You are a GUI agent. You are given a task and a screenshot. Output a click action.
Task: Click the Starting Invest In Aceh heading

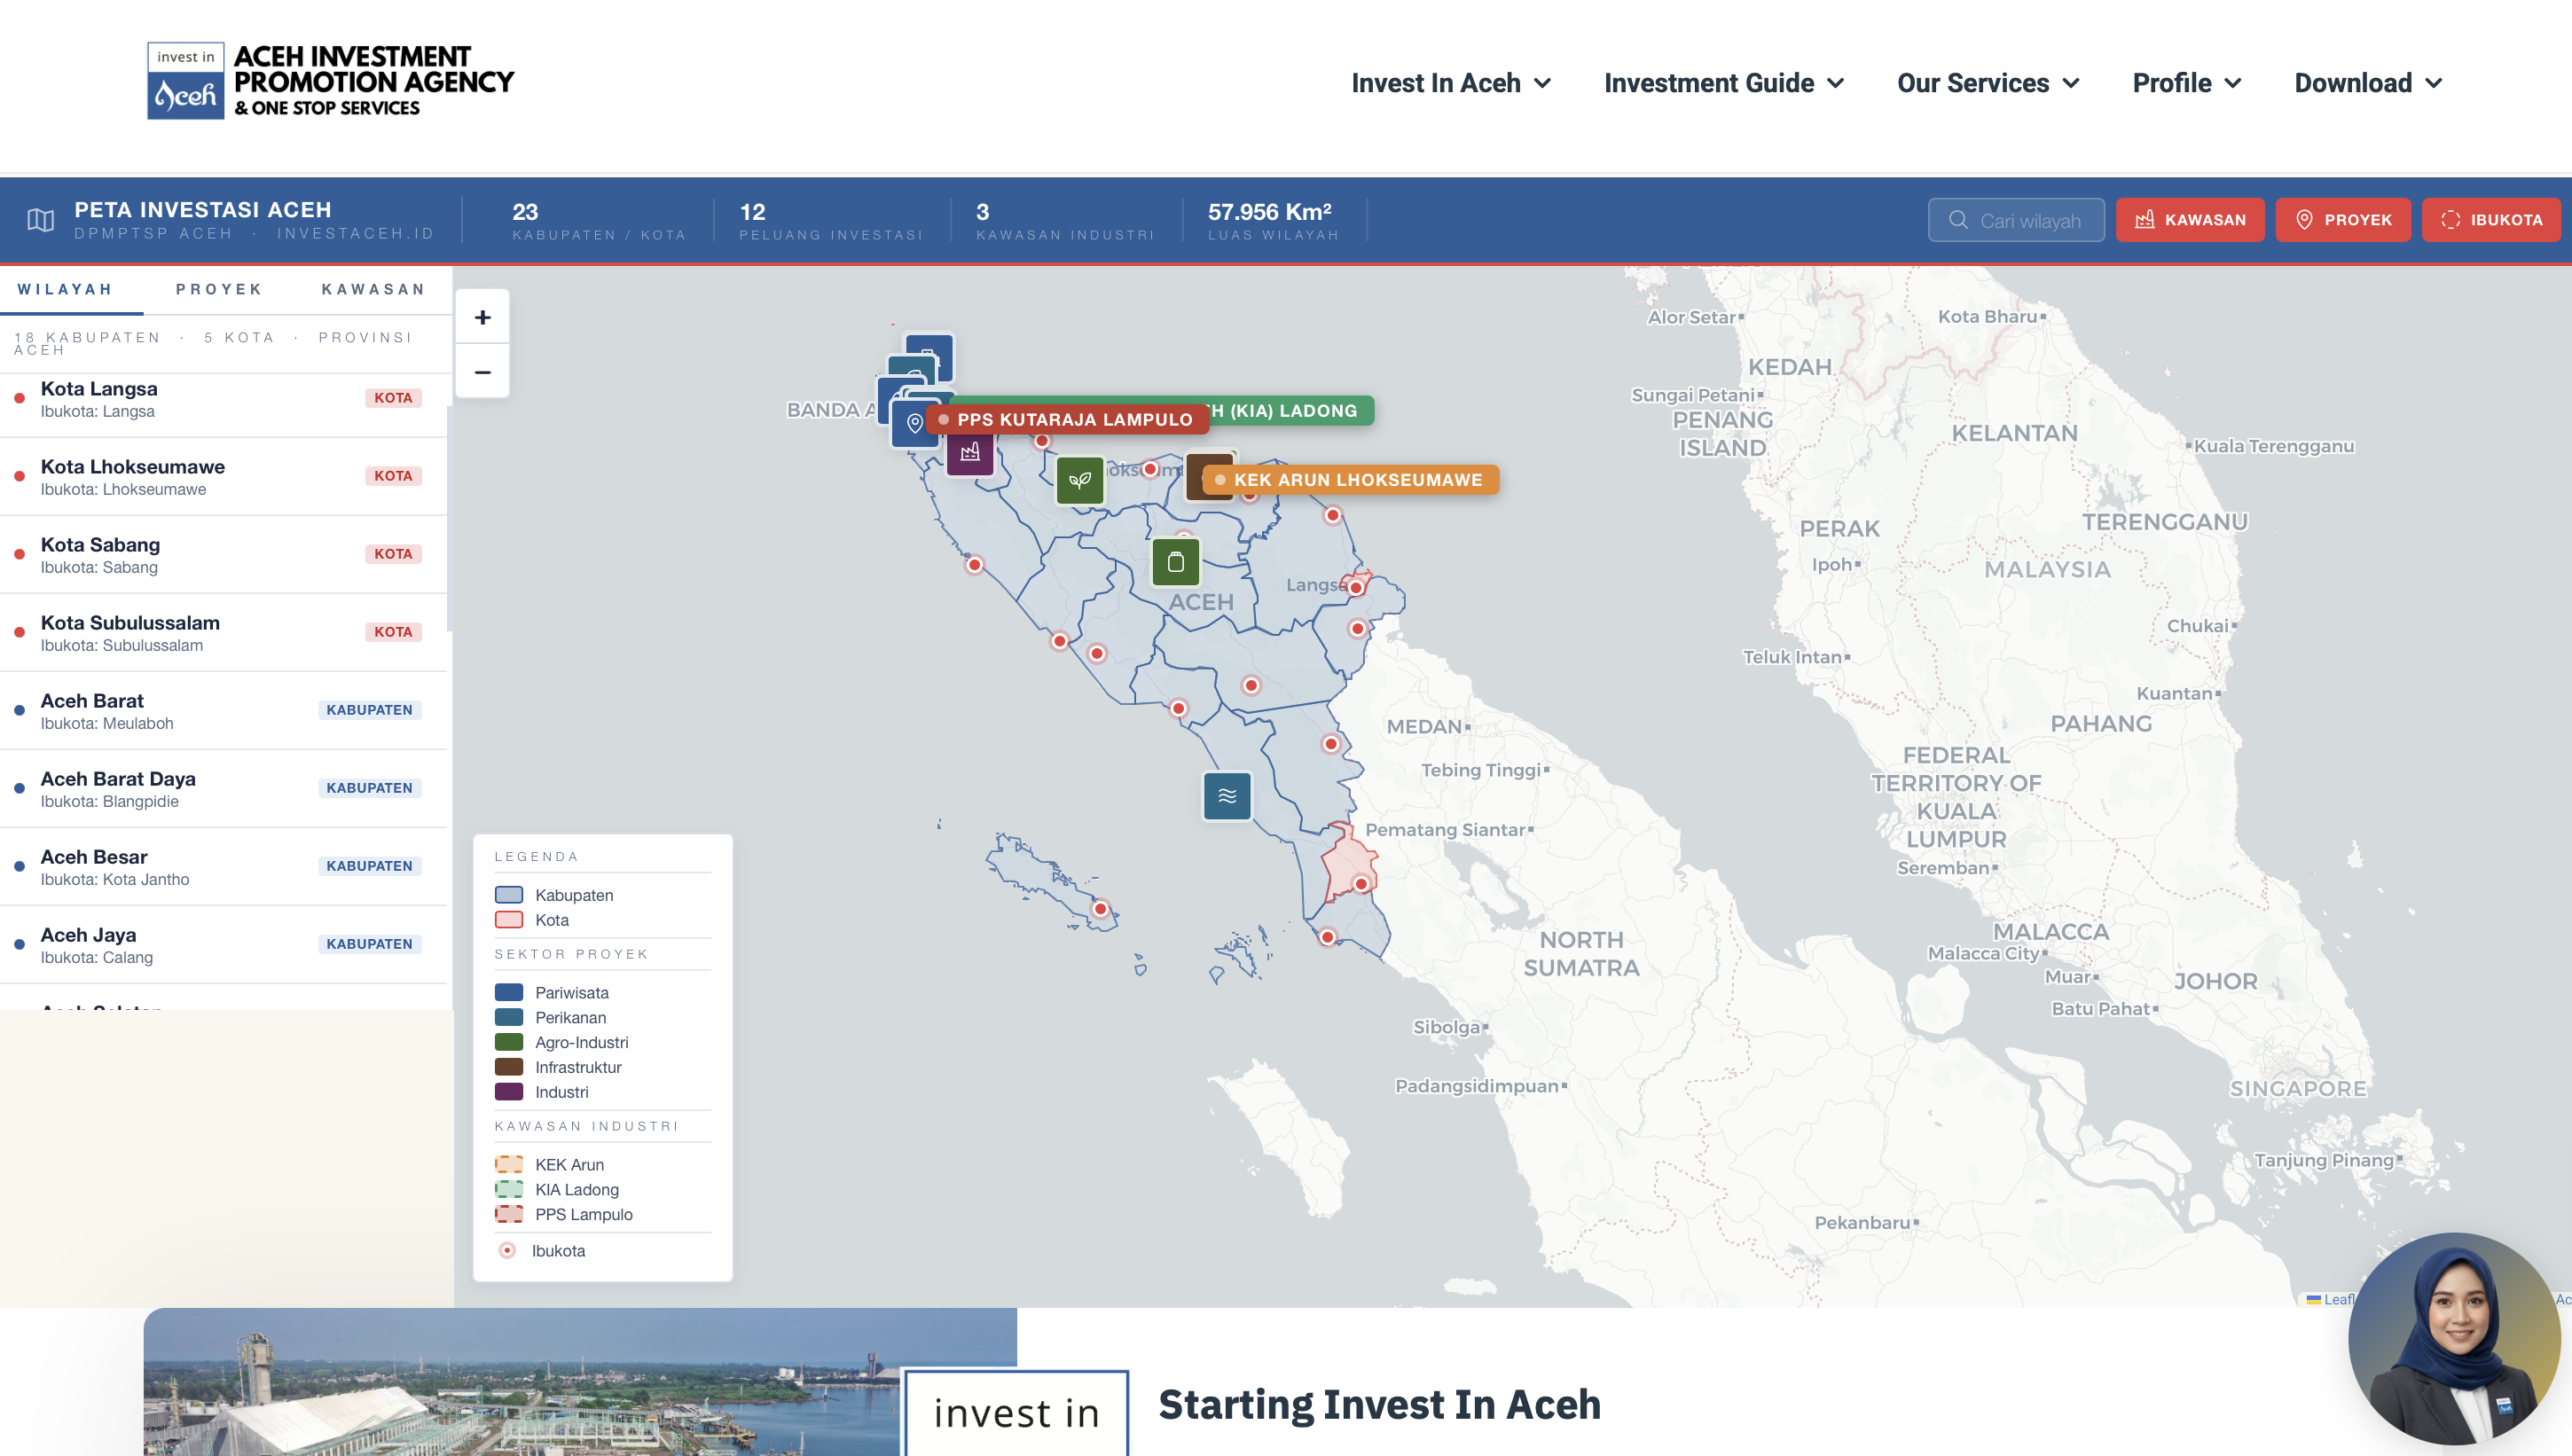(x=1379, y=1405)
